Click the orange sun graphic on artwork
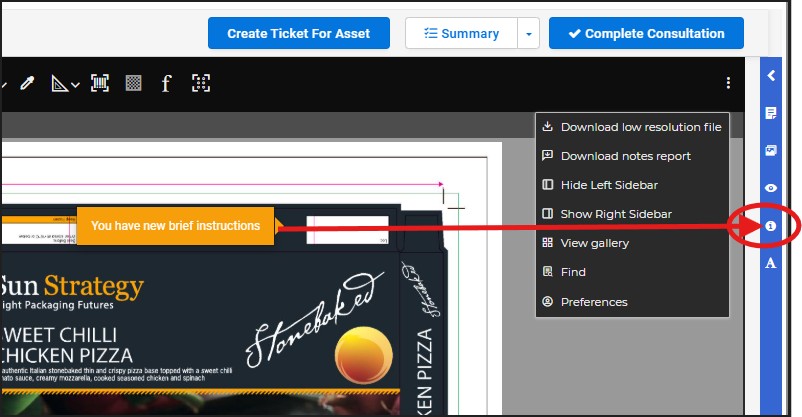Image resolution: width=802 pixels, height=417 pixels. pyautogui.click(x=364, y=355)
